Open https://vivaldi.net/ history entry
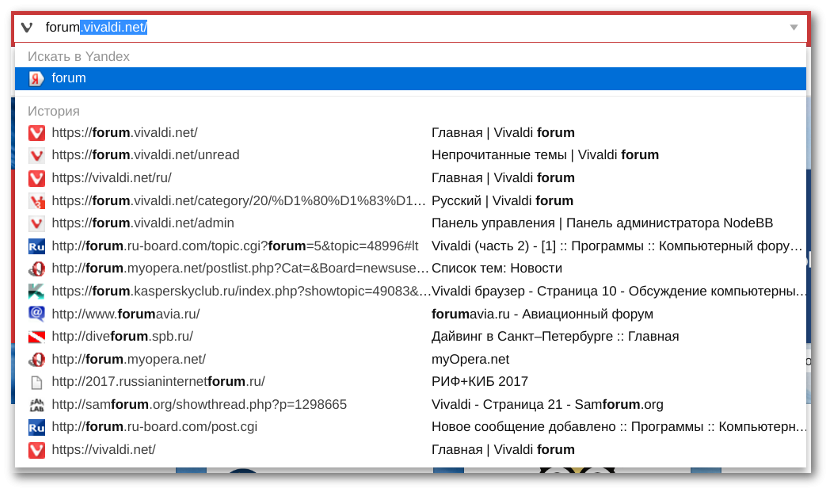 410,450
